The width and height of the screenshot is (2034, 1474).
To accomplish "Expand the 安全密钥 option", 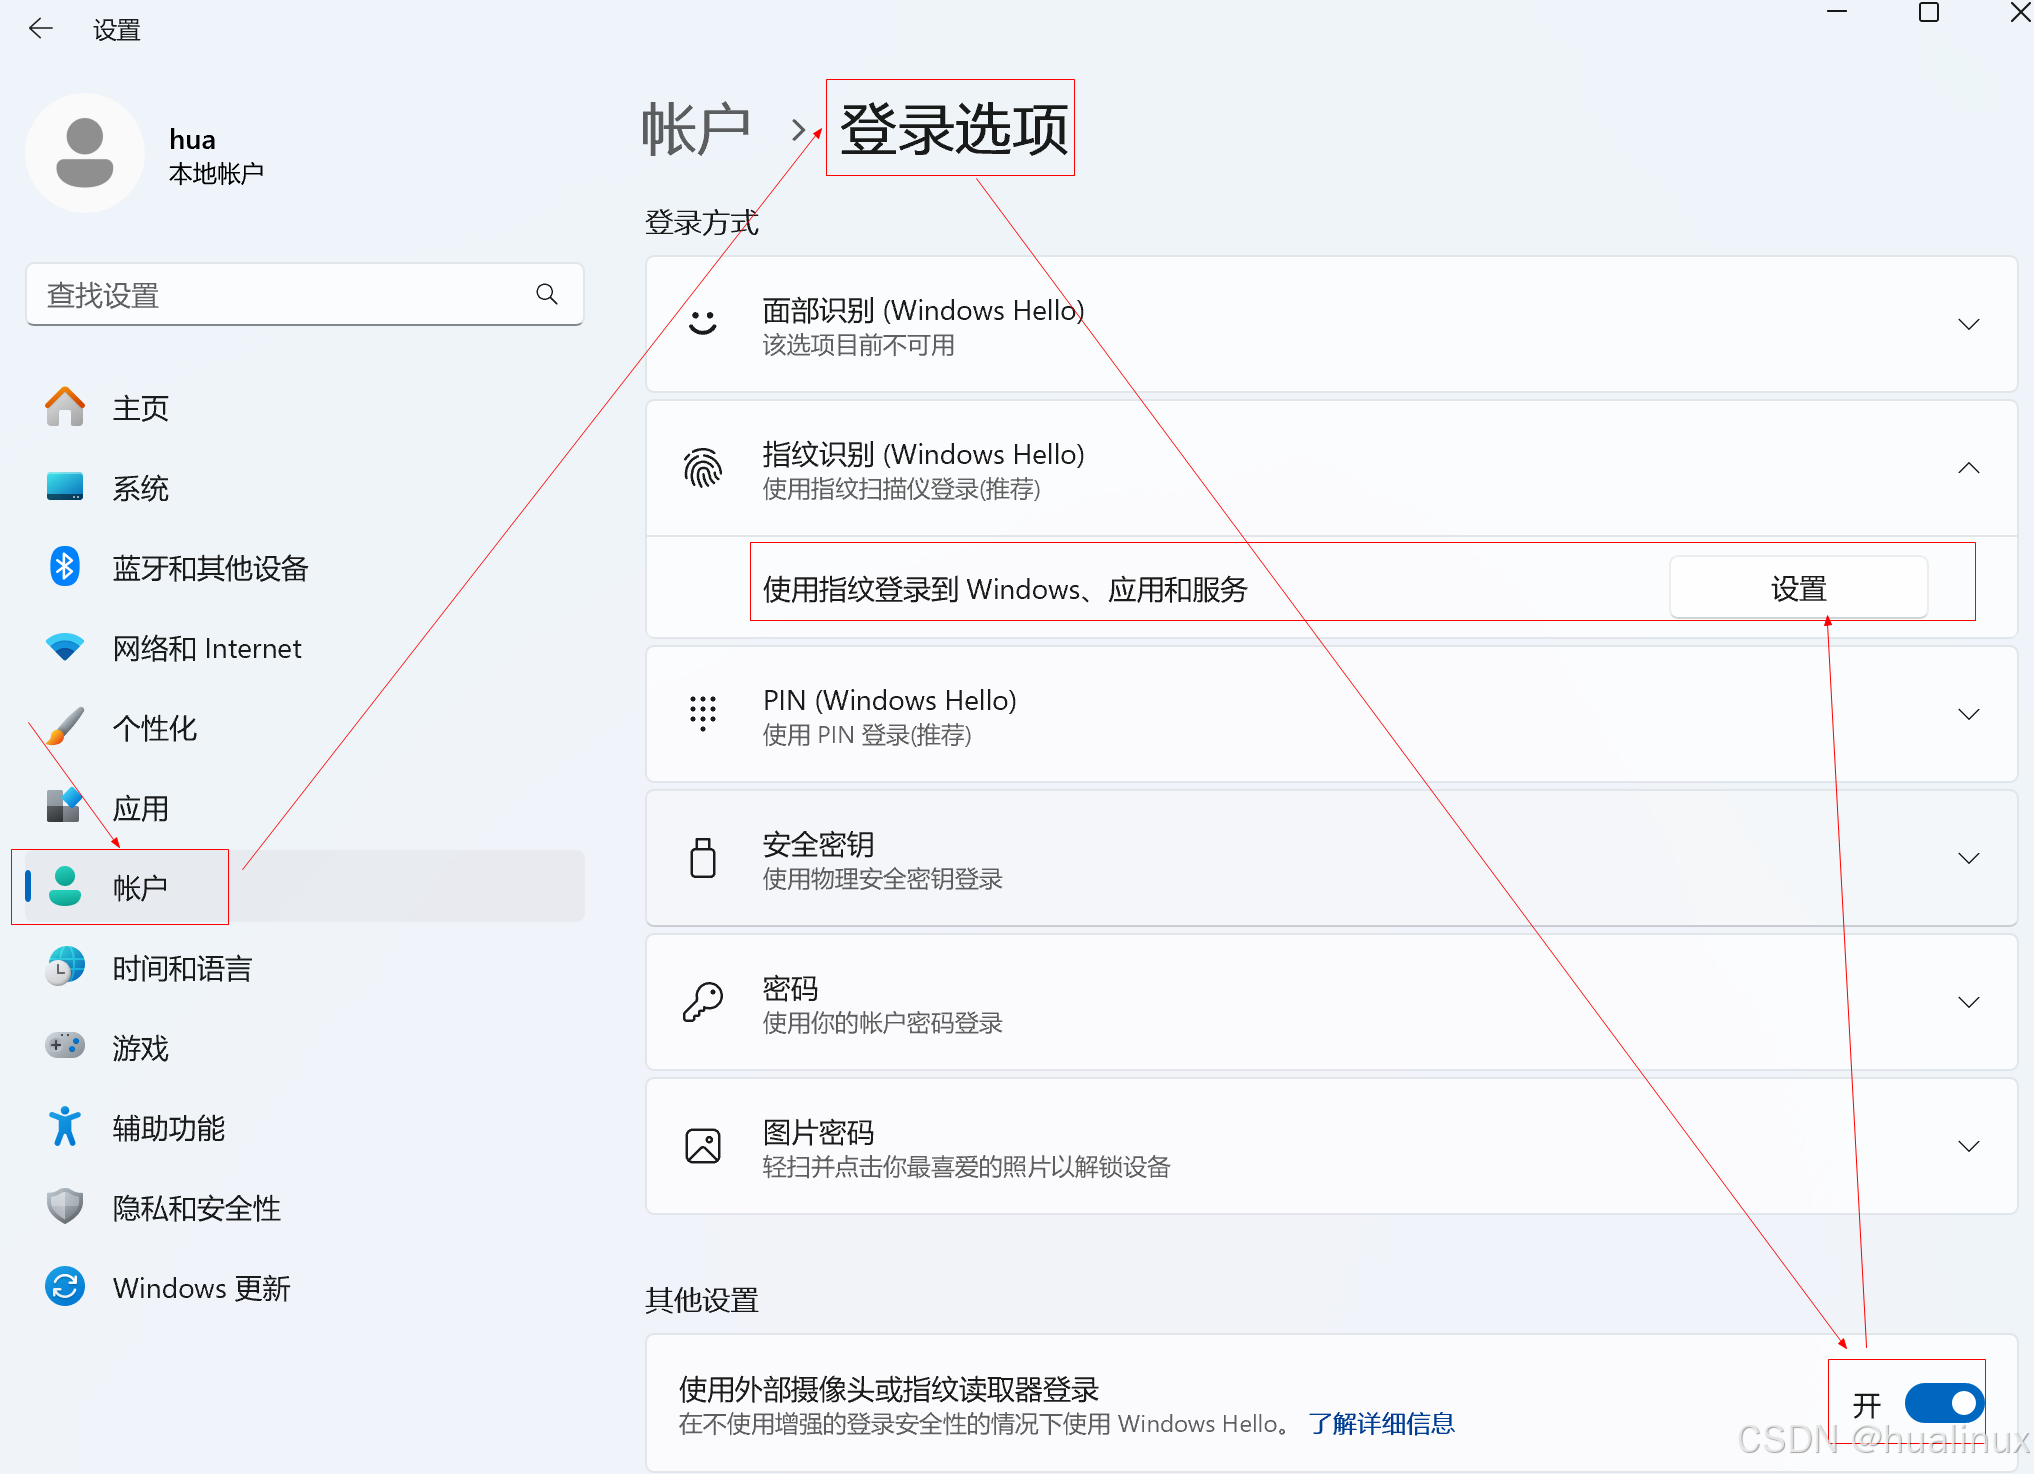I will [x=1968, y=858].
